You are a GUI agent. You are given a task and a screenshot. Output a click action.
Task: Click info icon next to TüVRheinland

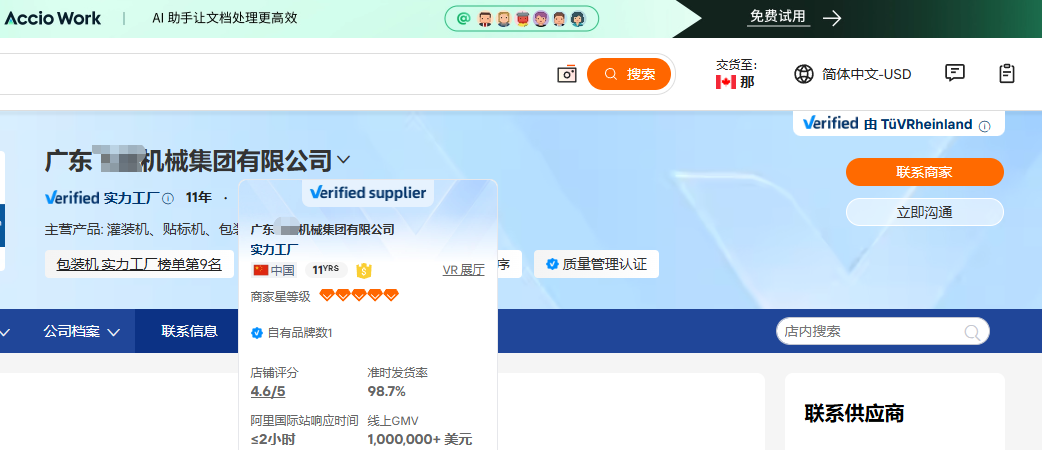(x=984, y=126)
